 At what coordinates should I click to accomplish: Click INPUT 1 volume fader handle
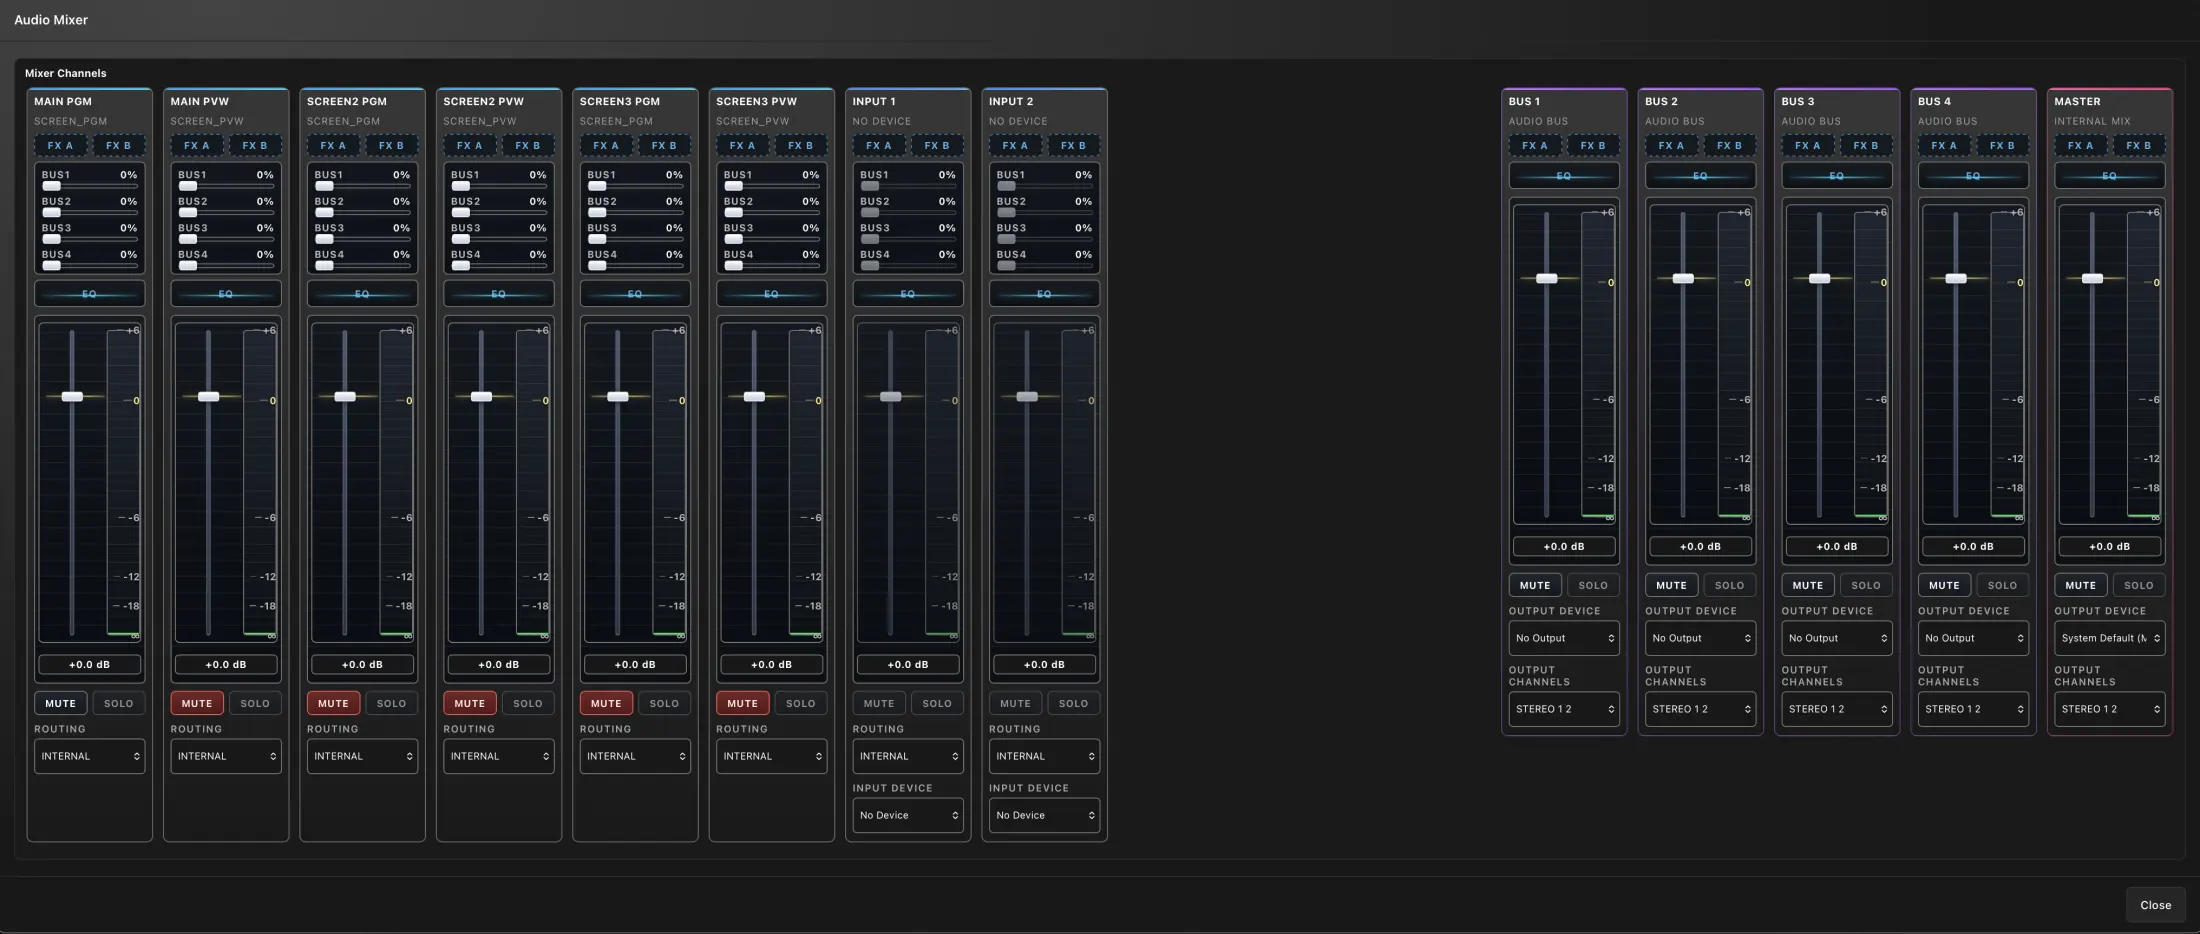[x=890, y=397]
